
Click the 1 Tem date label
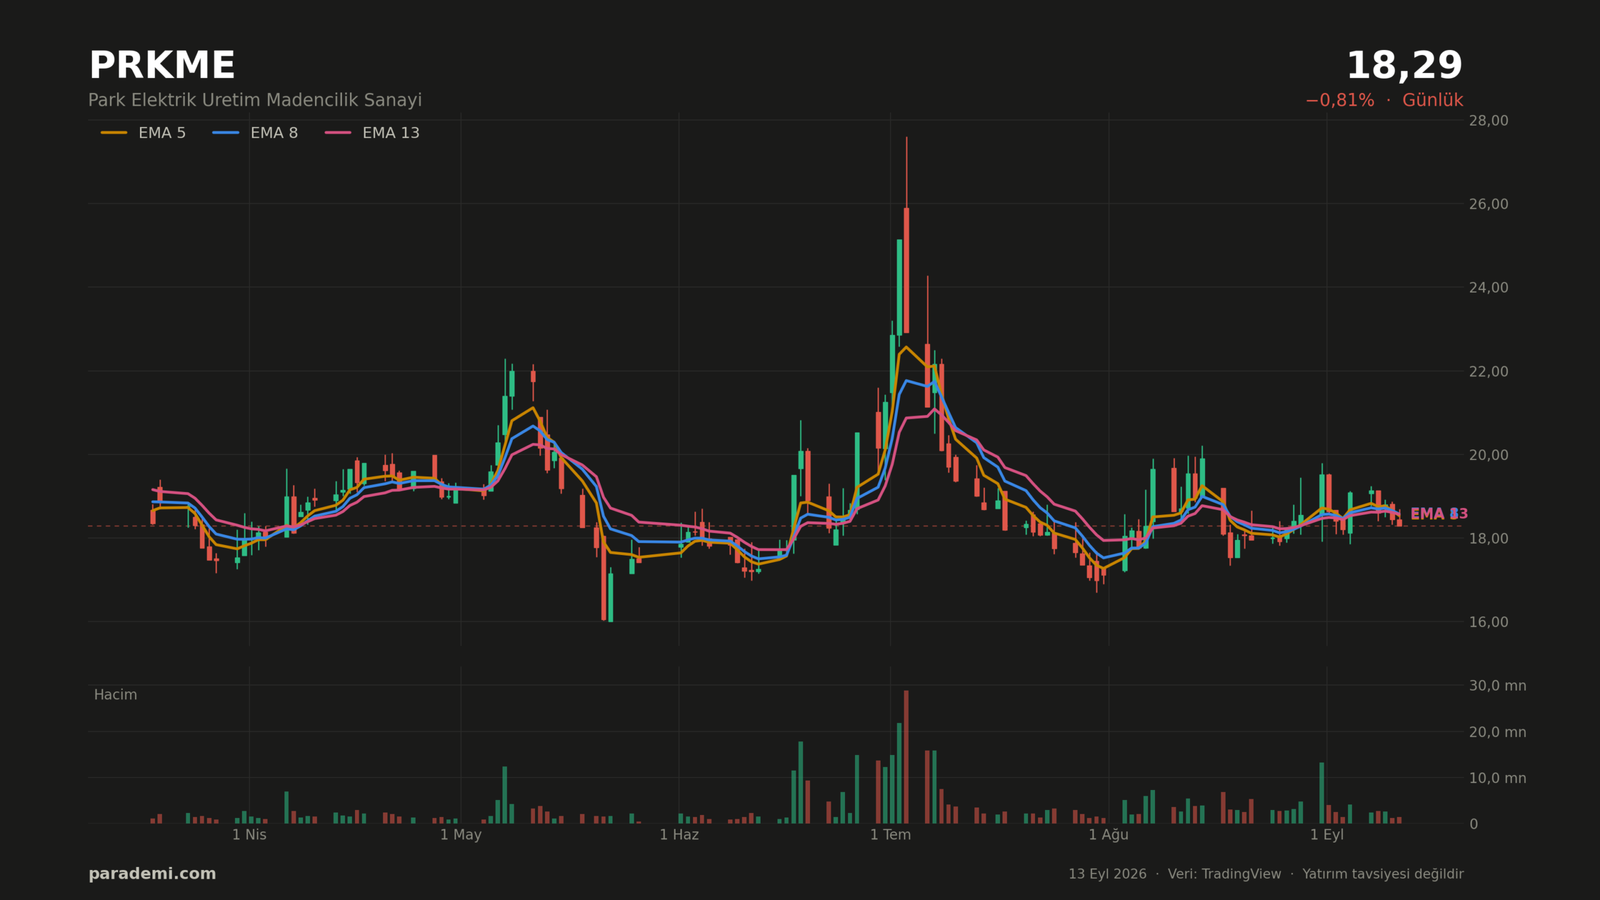(890, 835)
